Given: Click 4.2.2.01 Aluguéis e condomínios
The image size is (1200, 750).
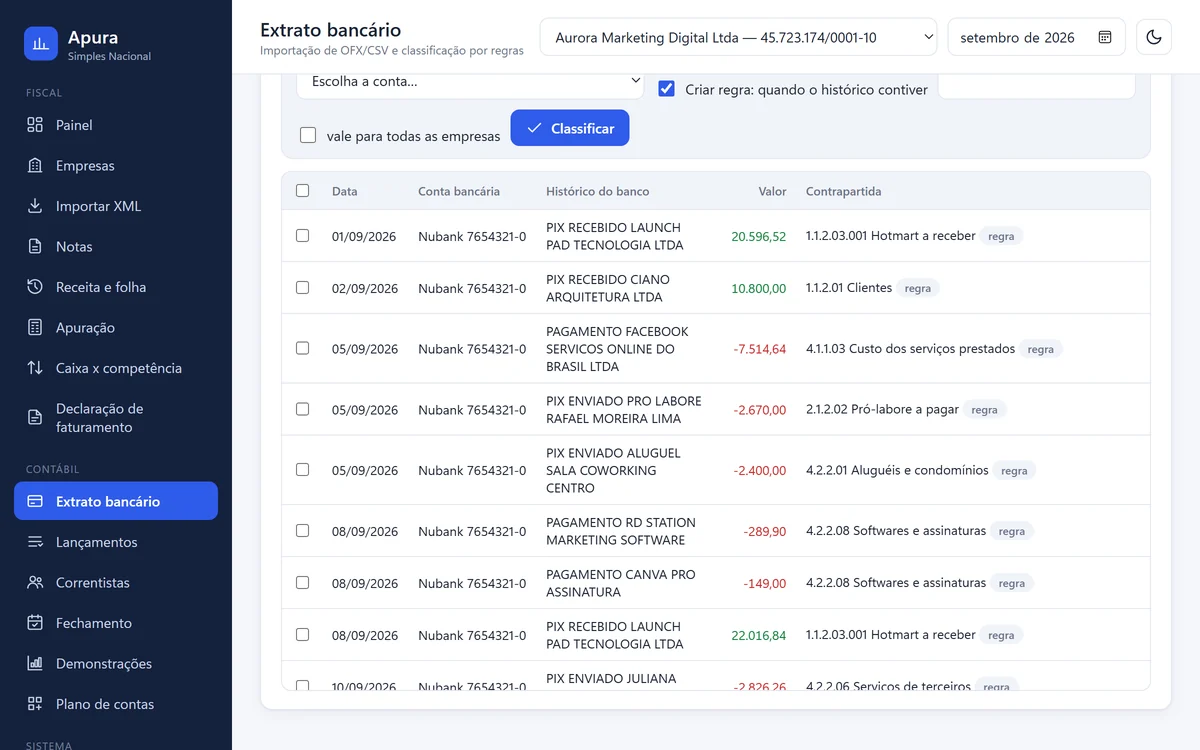Looking at the screenshot, I should click(x=897, y=470).
